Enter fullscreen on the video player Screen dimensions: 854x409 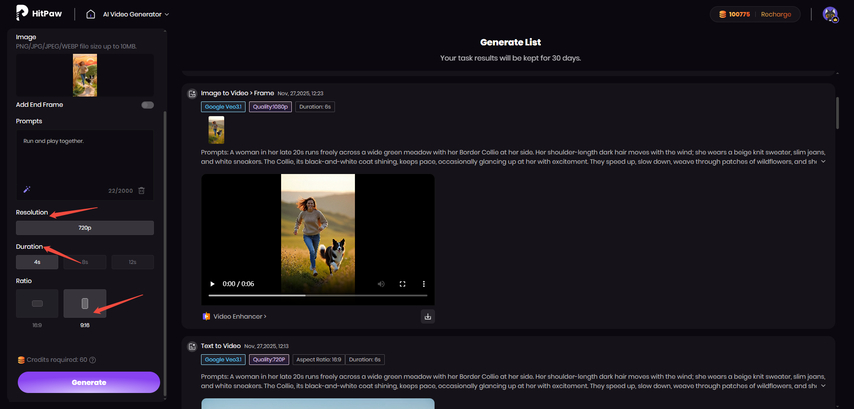pyautogui.click(x=403, y=284)
